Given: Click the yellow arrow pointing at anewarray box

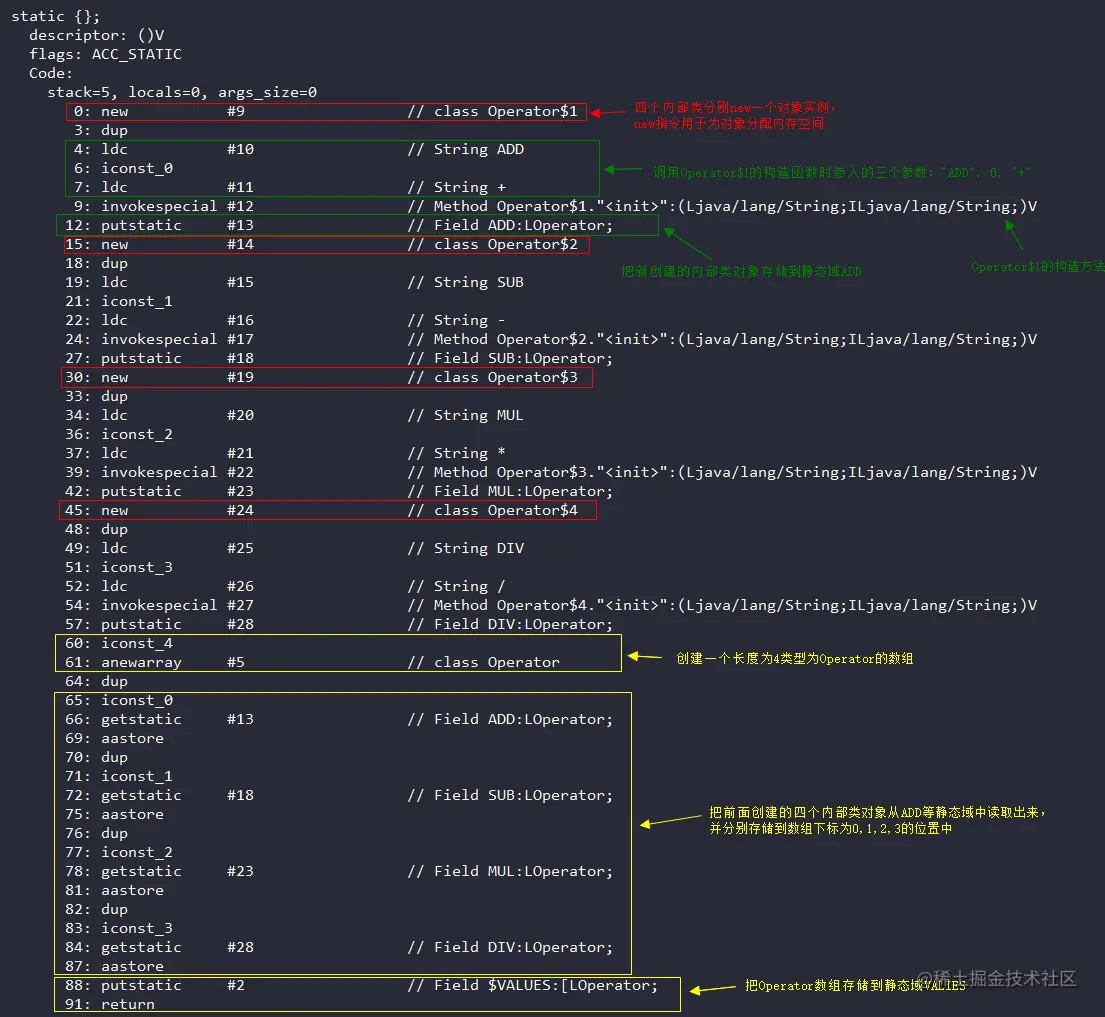Looking at the screenshot, I should [x=646, y=658].
